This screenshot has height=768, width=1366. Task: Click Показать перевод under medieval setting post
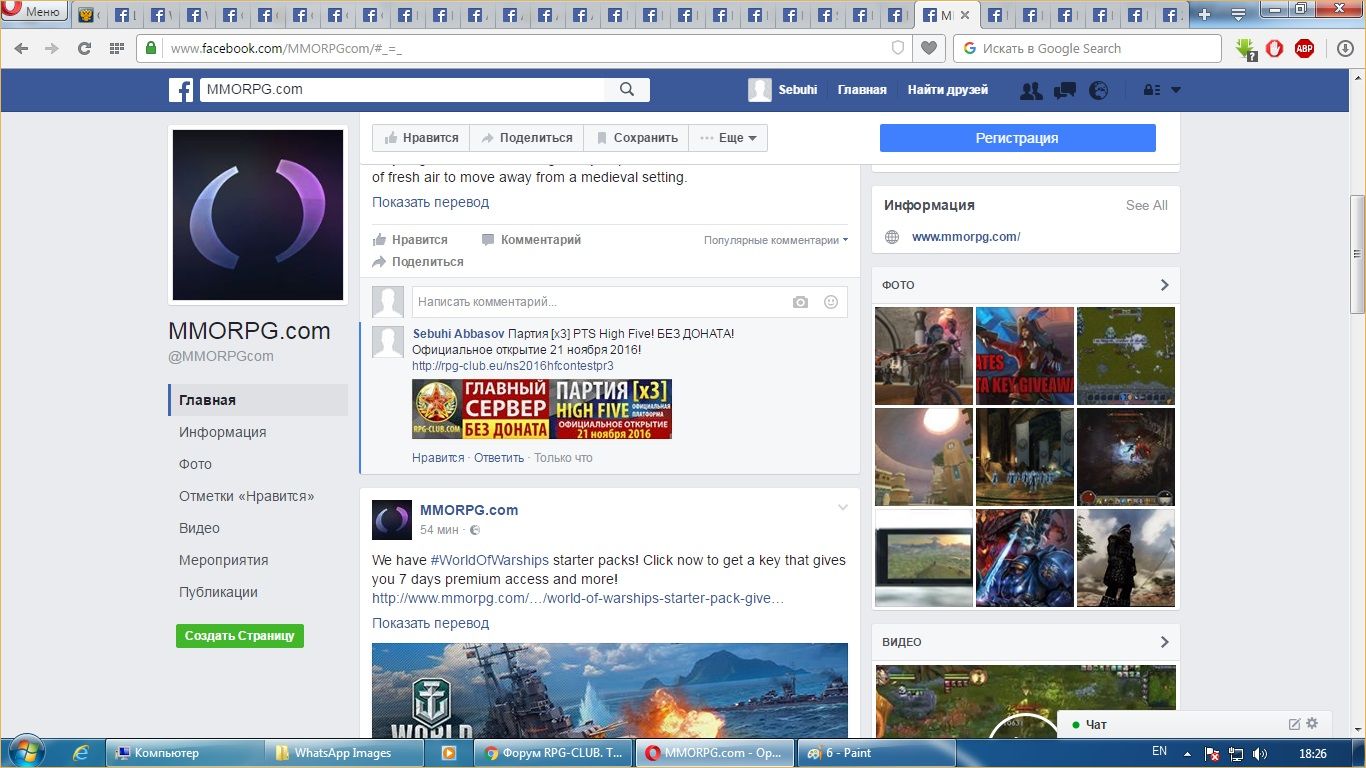coord(430,202)
